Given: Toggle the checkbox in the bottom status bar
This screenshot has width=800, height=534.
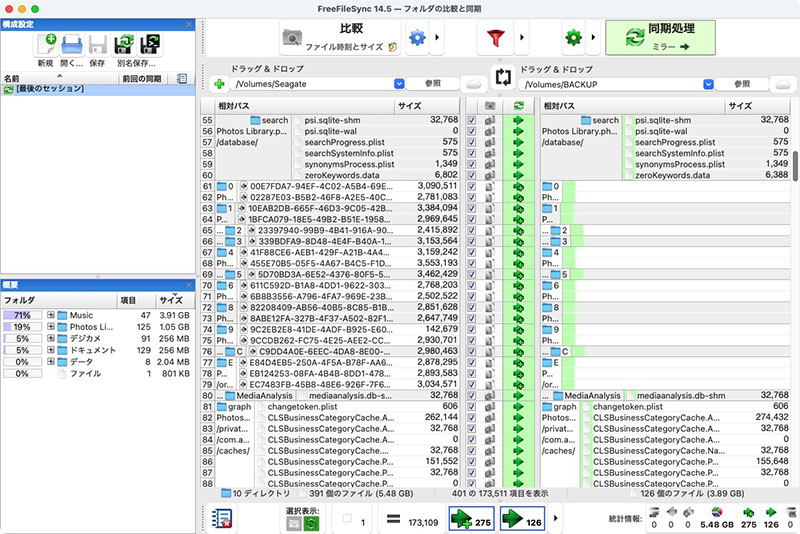Looking at the screenshot, I should click(x=347, y=518).
